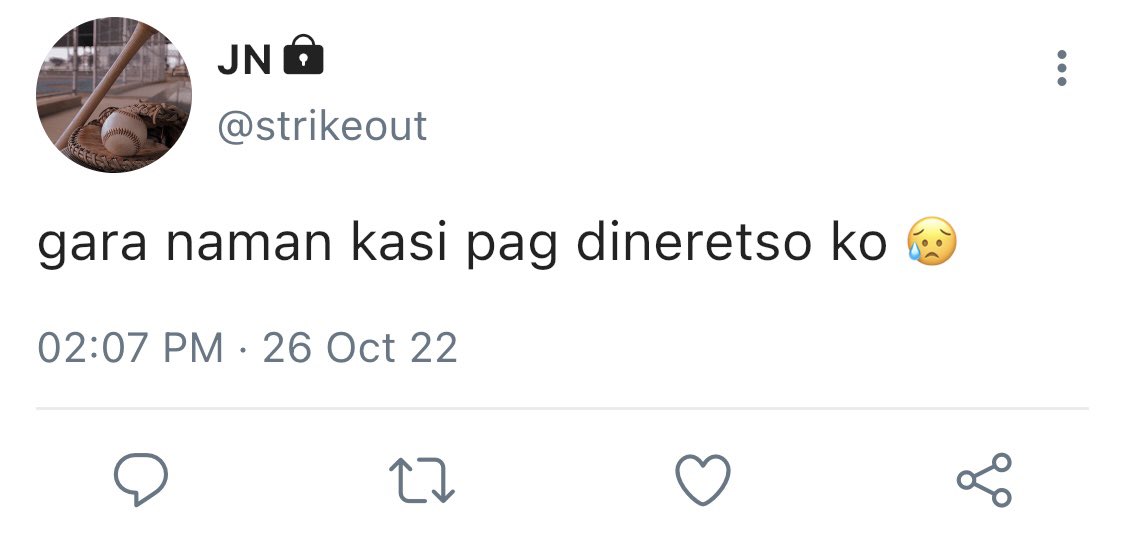Retweet this post using the arrows icon
The image size is (1125, 547).
coord(422,480)
